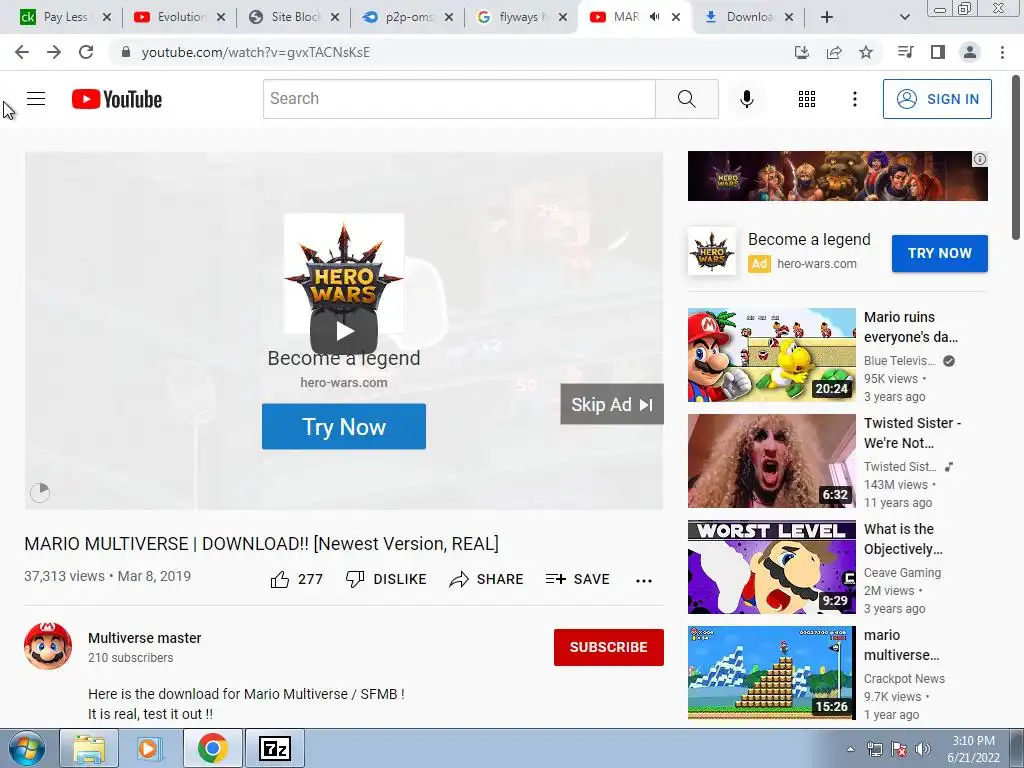Click the SUBSCRIBE button
Screen dimensions: 1024x768
pyautogui.click(x=609, y=647)
